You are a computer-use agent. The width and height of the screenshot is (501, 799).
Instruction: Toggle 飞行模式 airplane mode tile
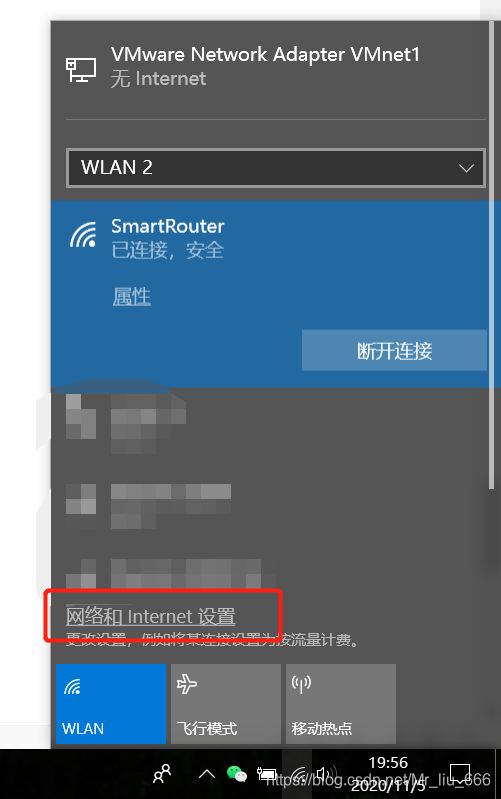[226, 704]
